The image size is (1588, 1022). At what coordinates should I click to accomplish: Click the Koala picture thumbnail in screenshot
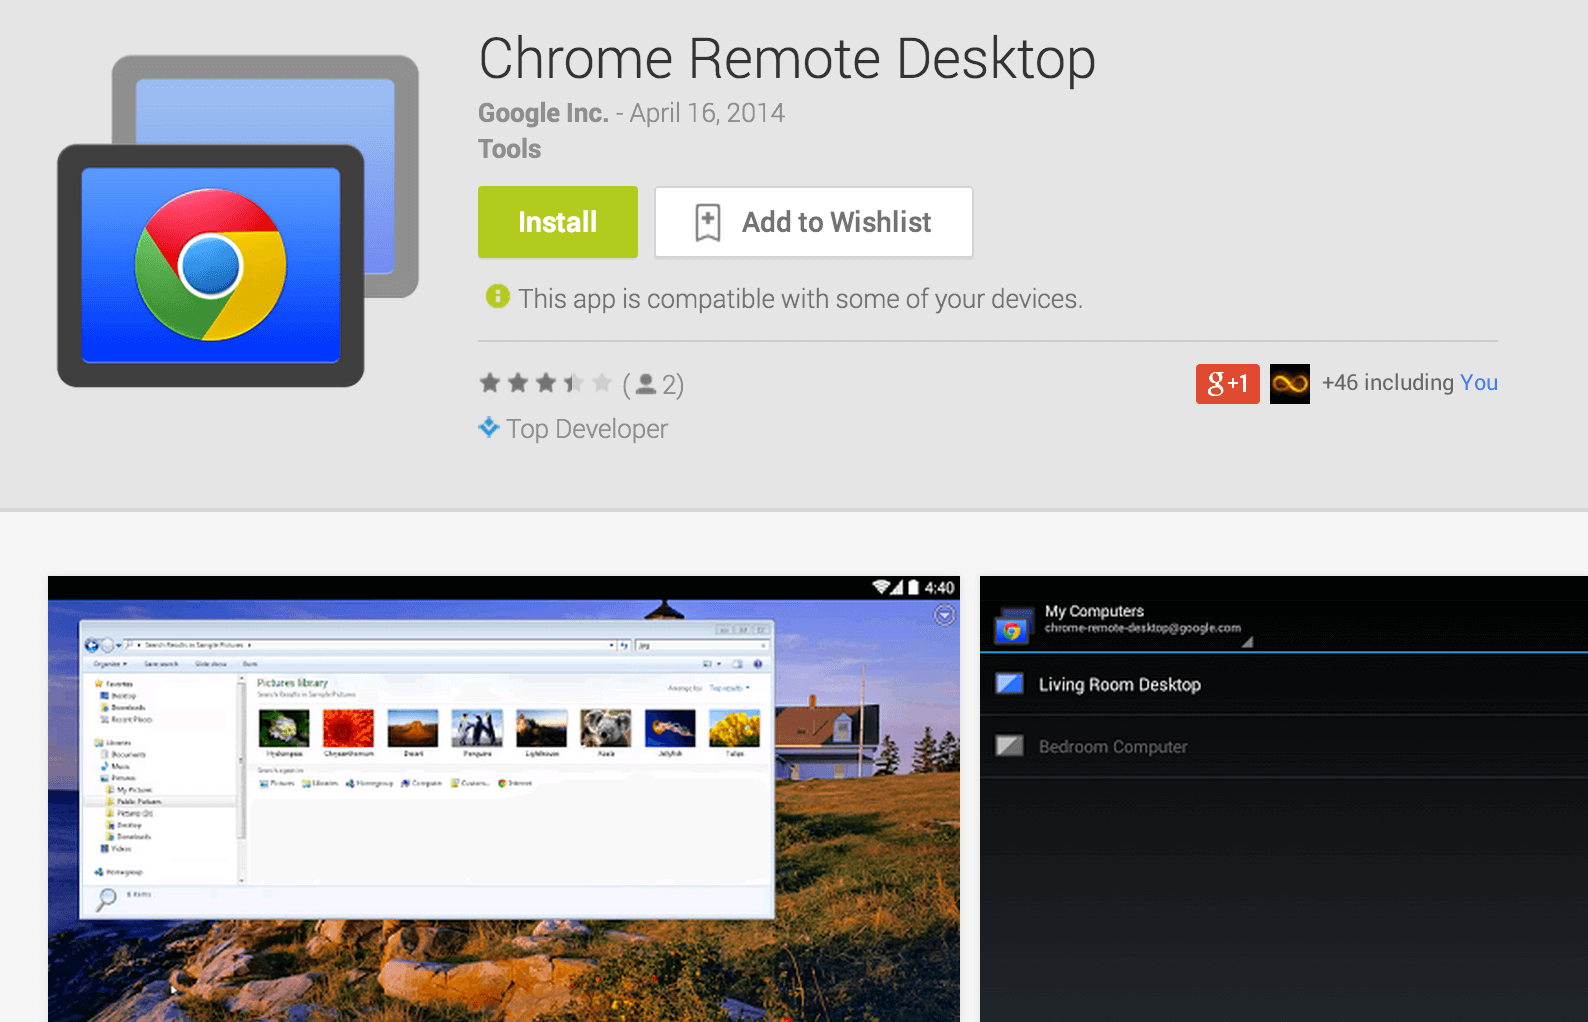coord(606,728)
